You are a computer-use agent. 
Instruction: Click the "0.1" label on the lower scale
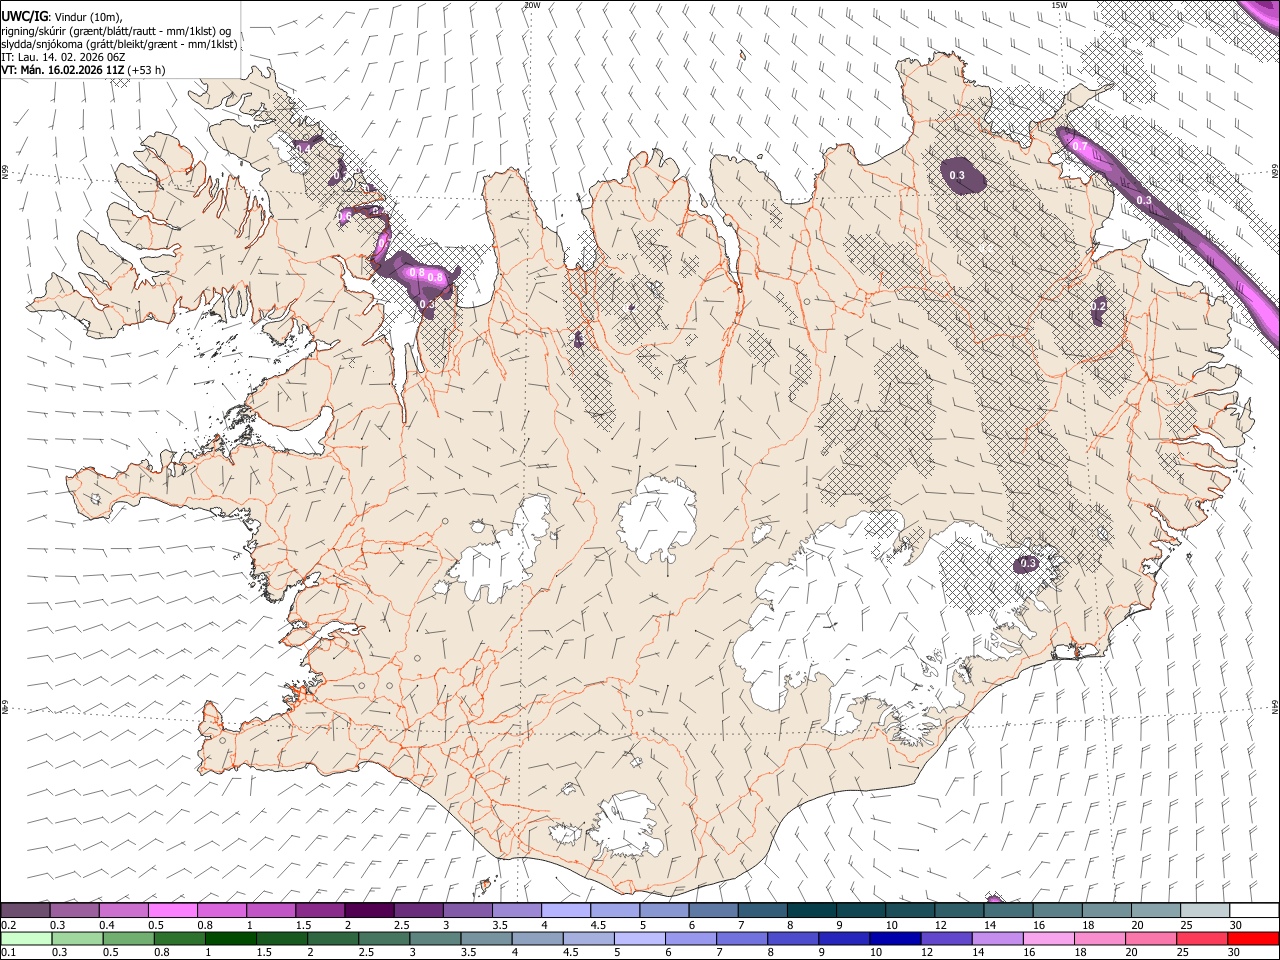click(9, 953)
